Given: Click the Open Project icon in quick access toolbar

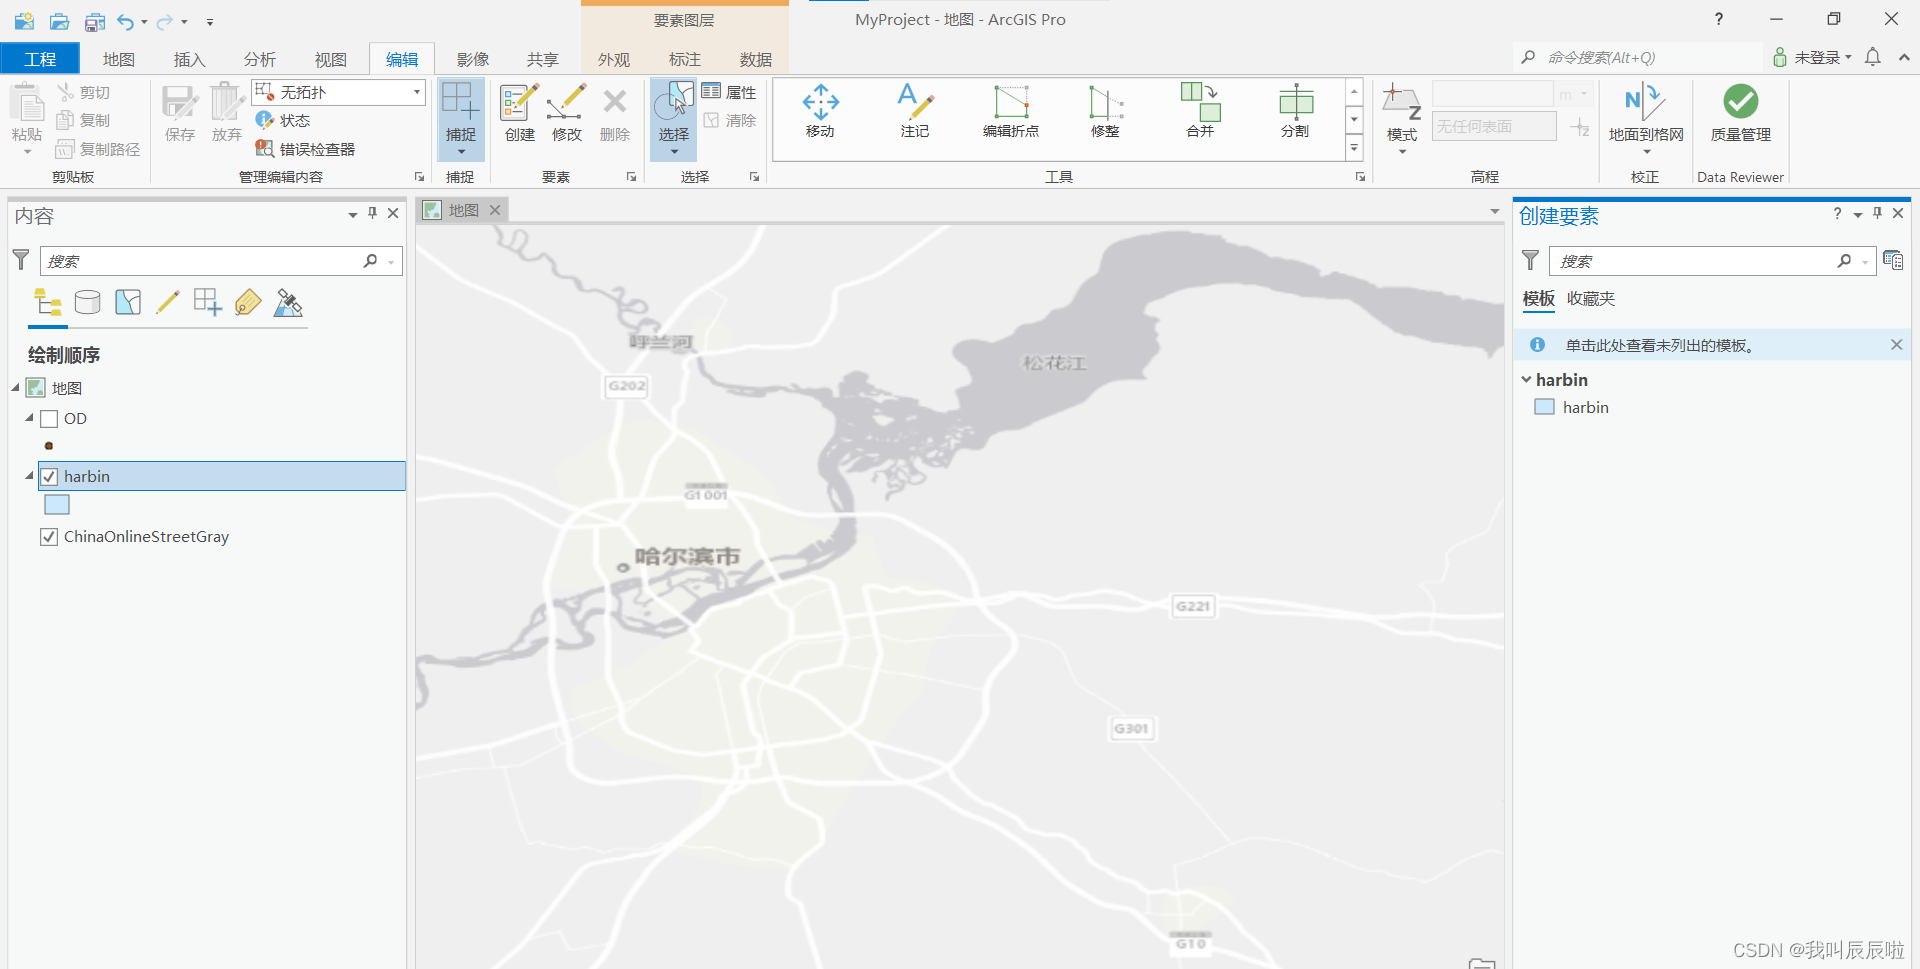Looking at the screenshot, I should tap(59, 21).
